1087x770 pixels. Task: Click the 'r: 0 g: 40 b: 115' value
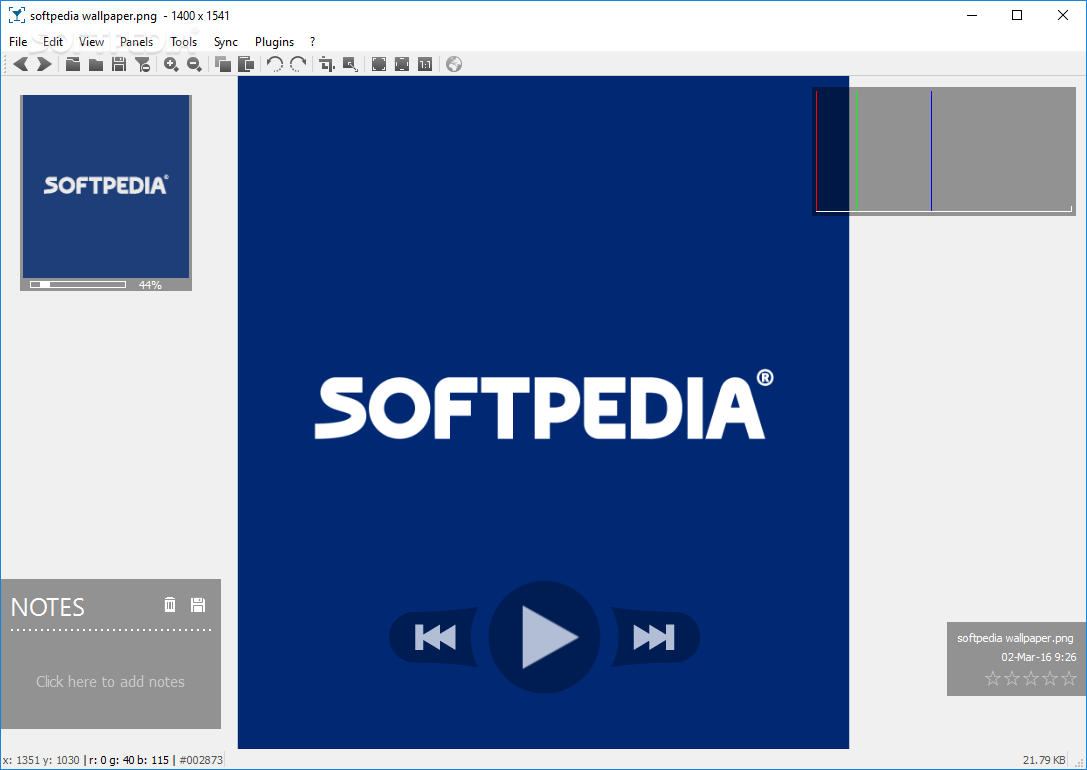129,760
